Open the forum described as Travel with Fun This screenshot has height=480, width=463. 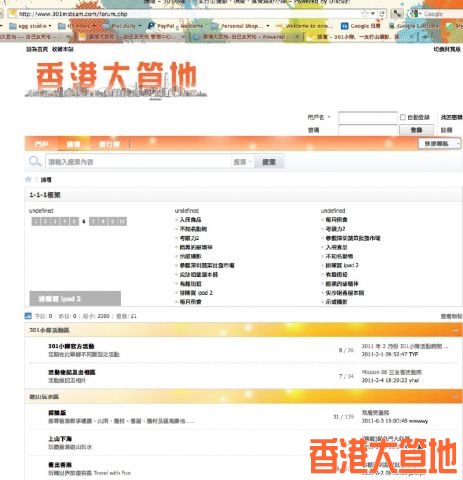click(60, 465)
